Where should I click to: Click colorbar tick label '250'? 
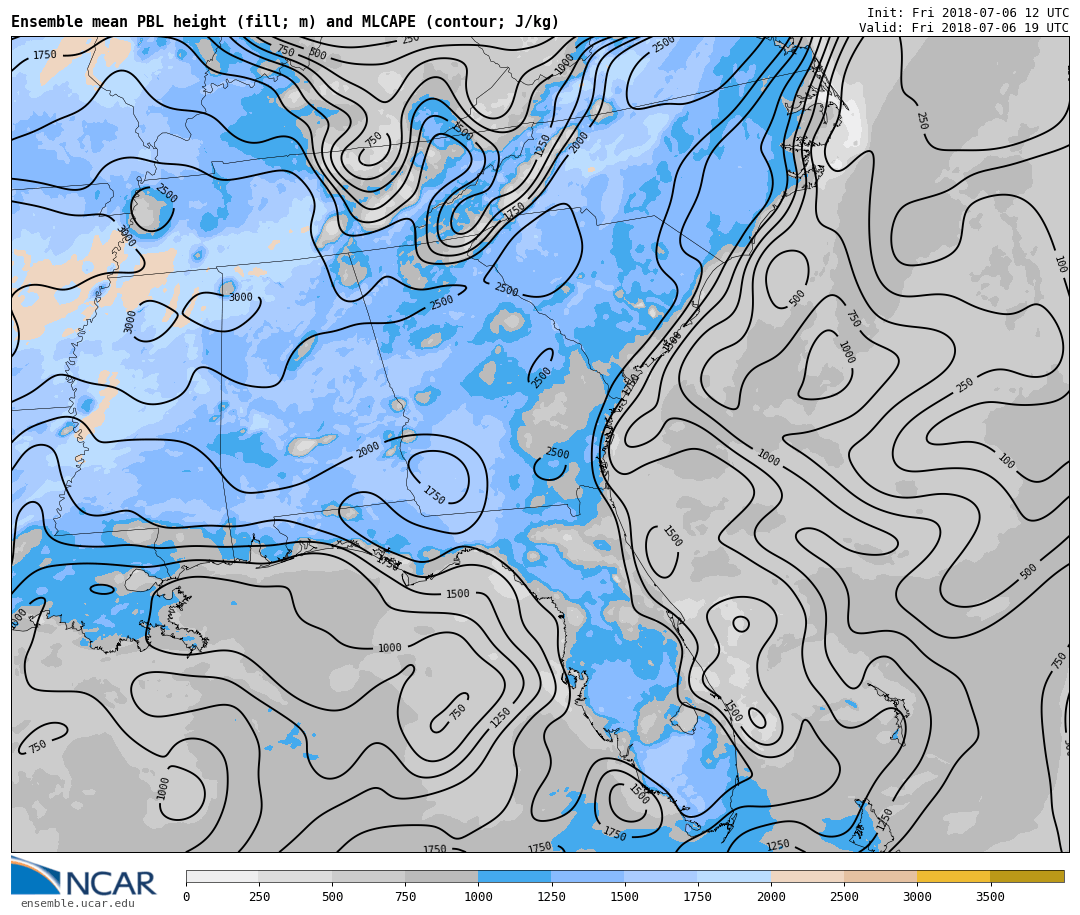pyautogui.click(x=259, y=896)
